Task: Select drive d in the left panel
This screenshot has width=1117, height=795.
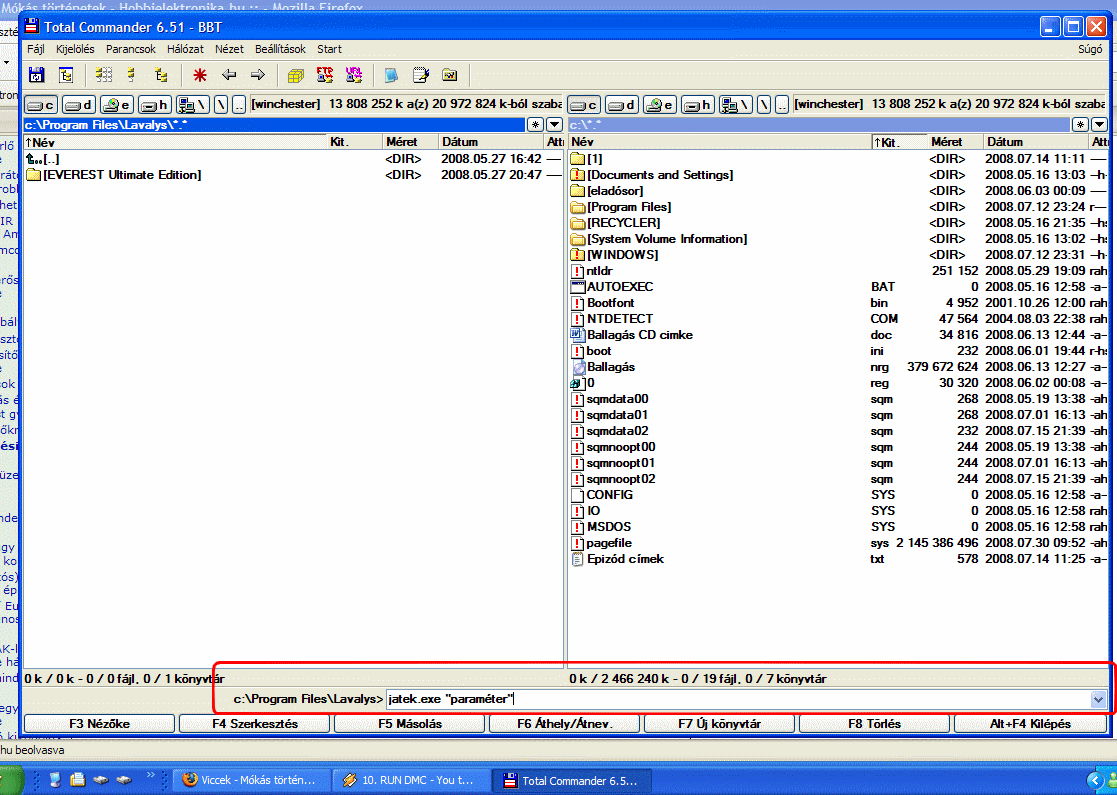Action: click(78, 105)
